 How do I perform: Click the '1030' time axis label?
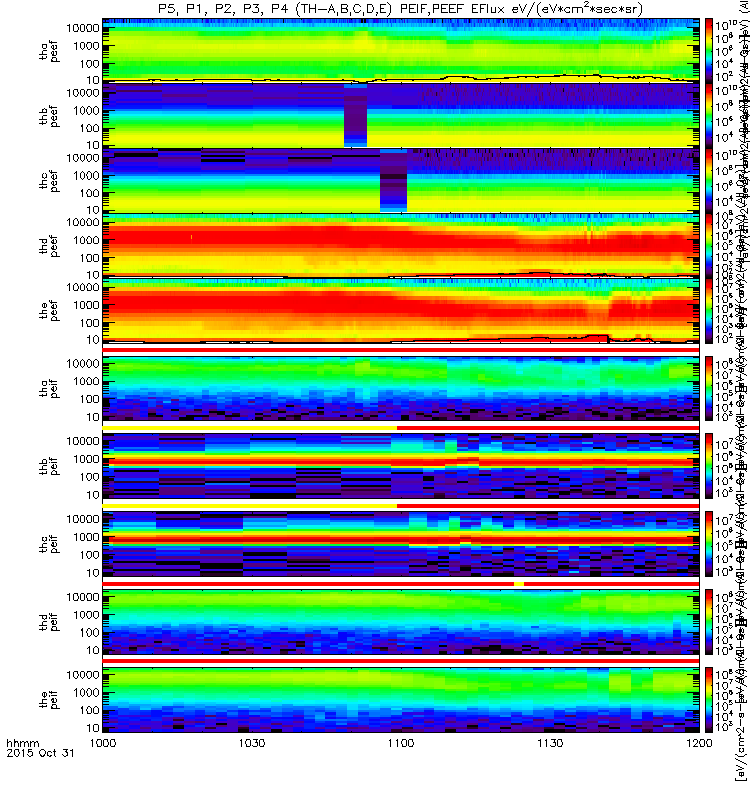(x=252, y=743)
